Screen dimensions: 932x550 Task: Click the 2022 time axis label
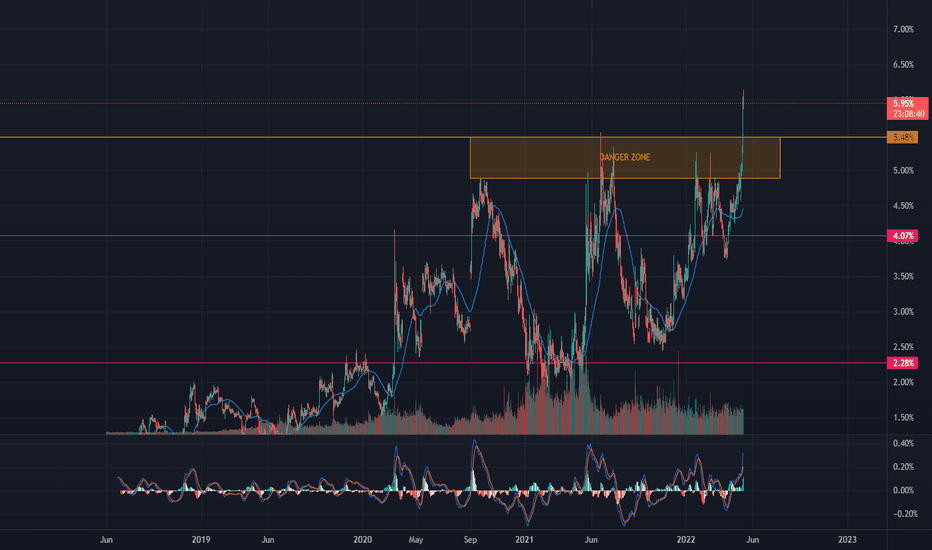(x=686, y=539)
